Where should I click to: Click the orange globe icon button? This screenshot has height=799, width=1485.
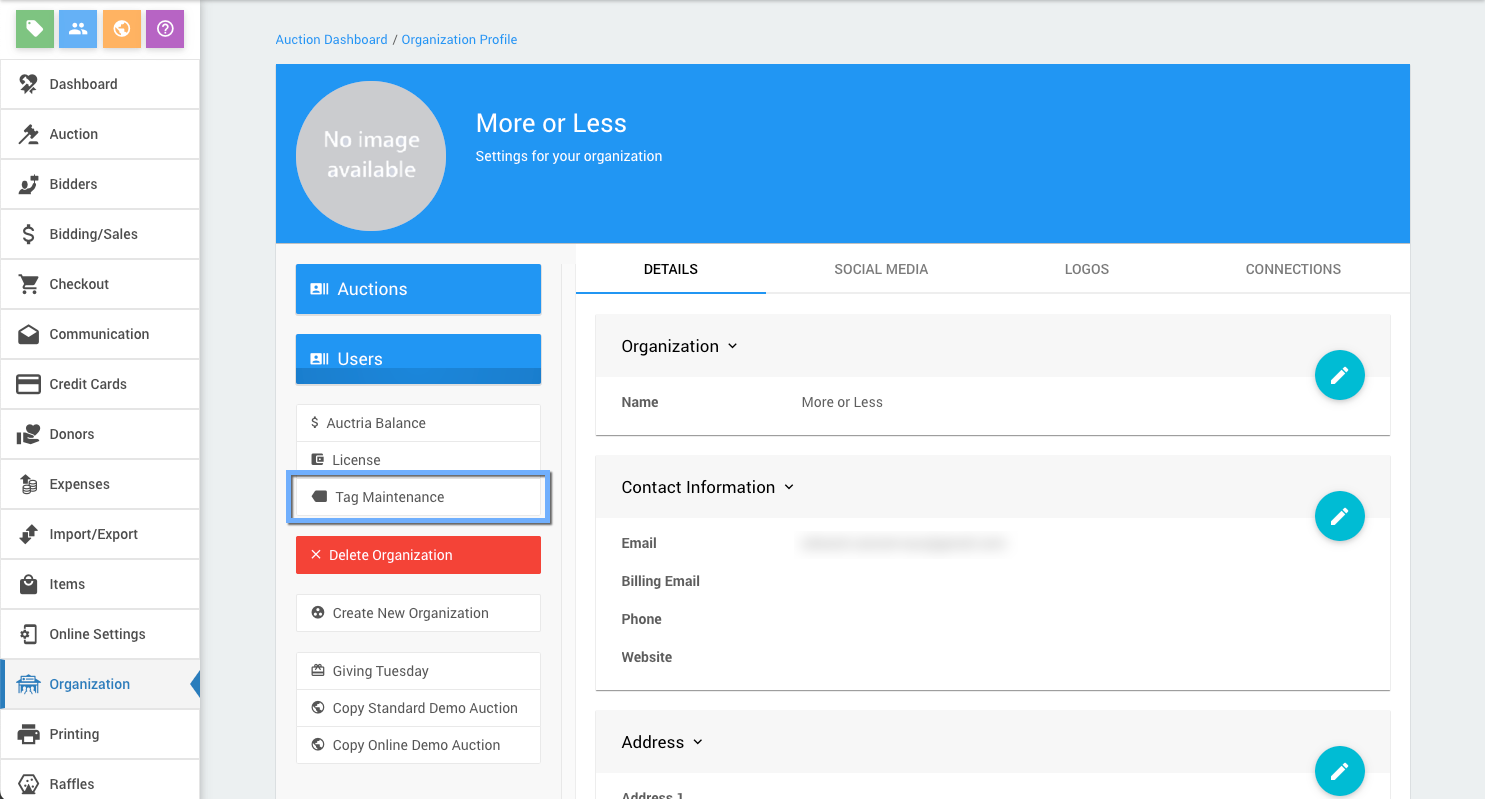click(x=122, y=29)
